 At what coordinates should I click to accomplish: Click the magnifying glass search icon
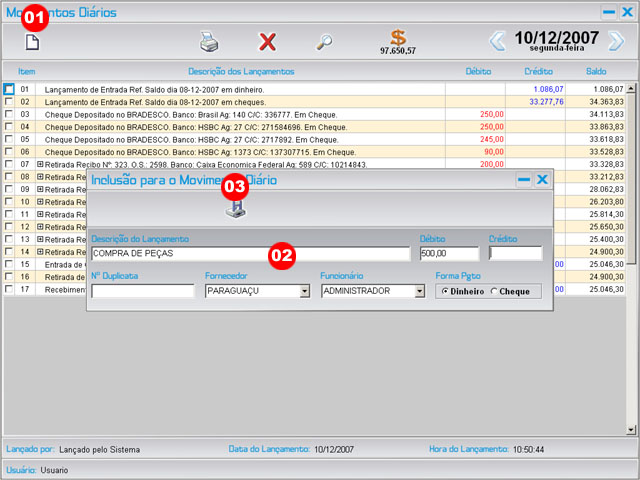click(324, 42)
